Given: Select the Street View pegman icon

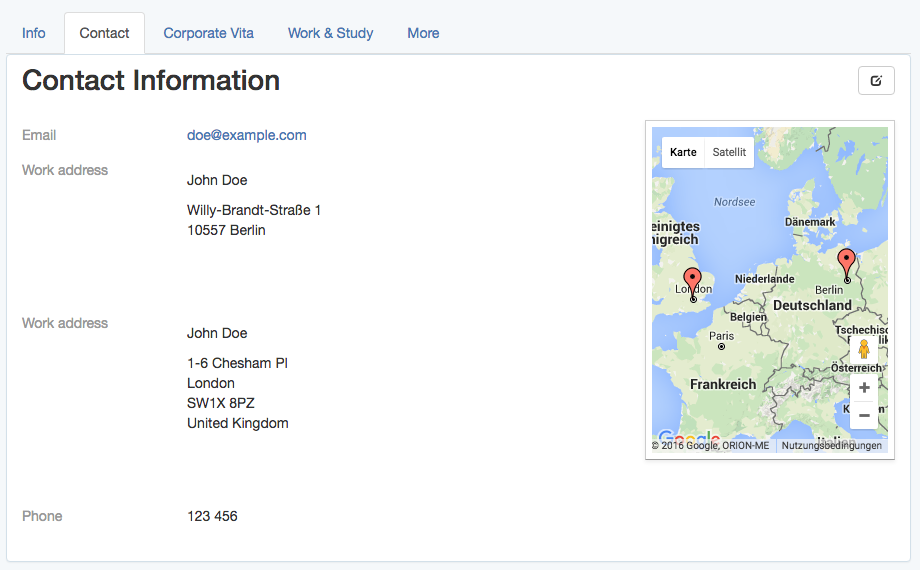Looking at the screenshot, I should coord(864,349).
